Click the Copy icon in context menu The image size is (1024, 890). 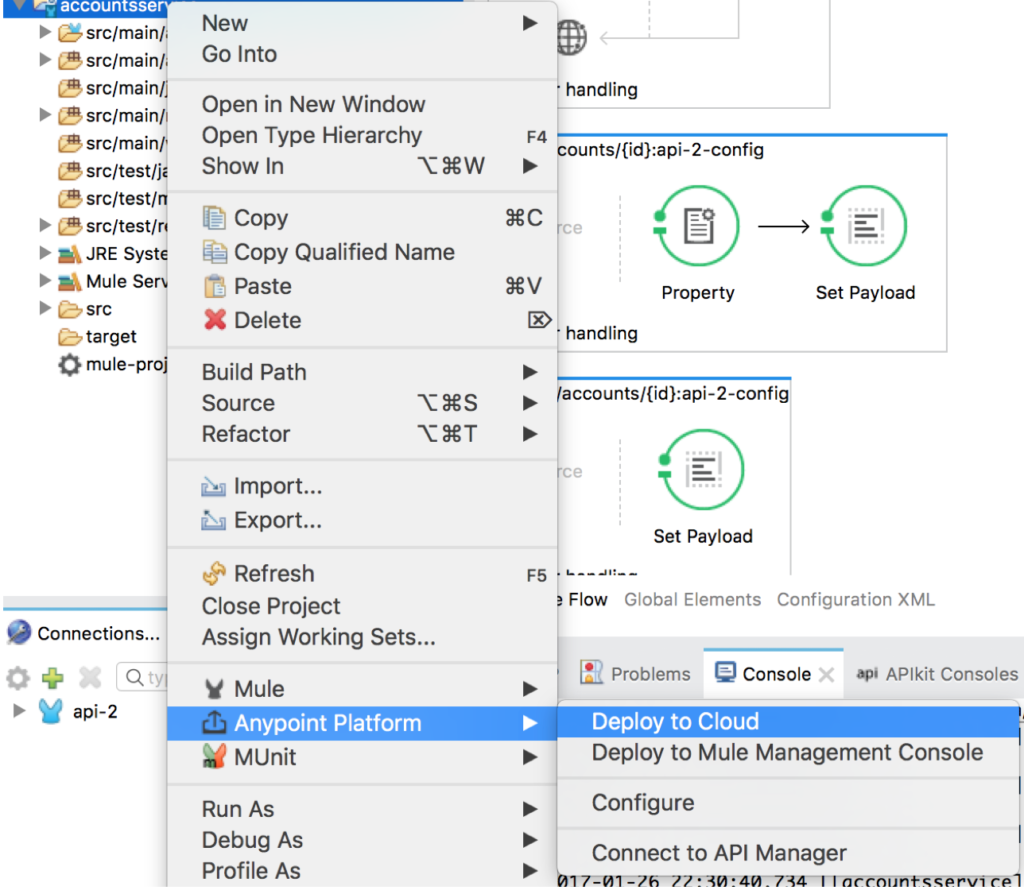[214, 217]
